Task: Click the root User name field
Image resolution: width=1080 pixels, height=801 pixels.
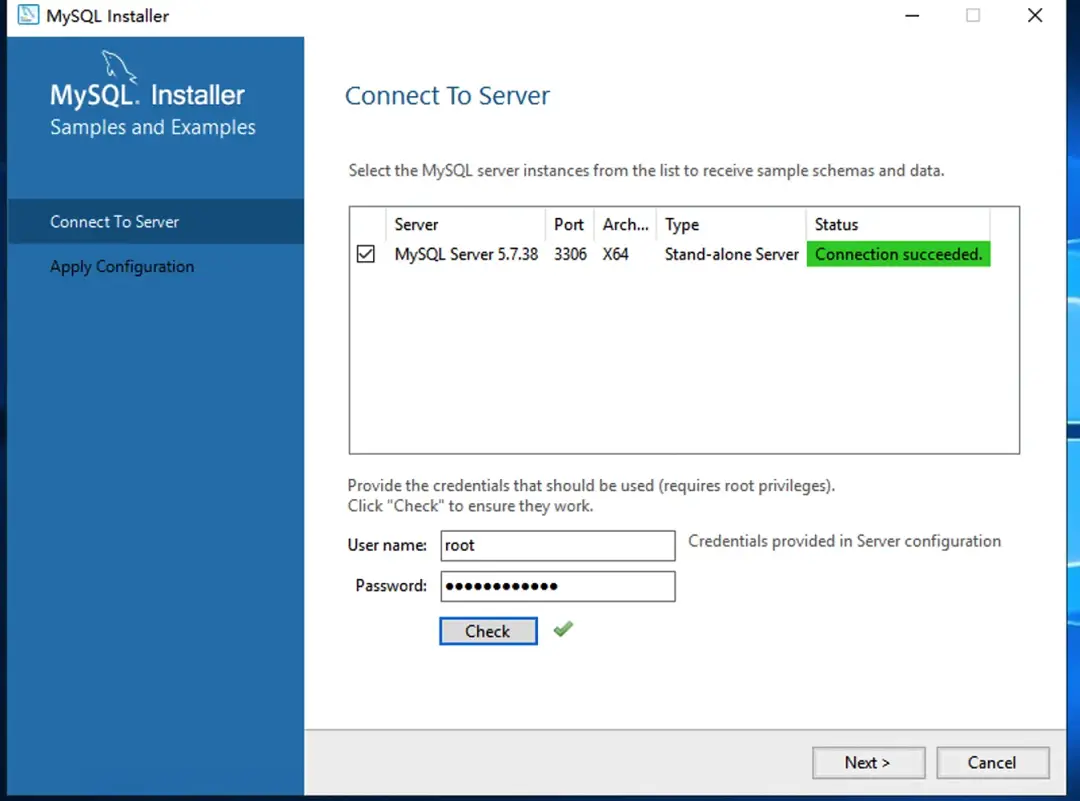Action: click(x=557, y=545)
